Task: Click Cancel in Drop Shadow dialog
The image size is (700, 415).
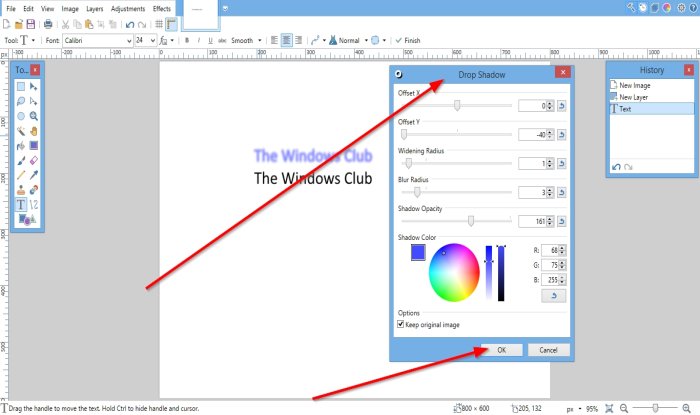Action: pos(548,350)
